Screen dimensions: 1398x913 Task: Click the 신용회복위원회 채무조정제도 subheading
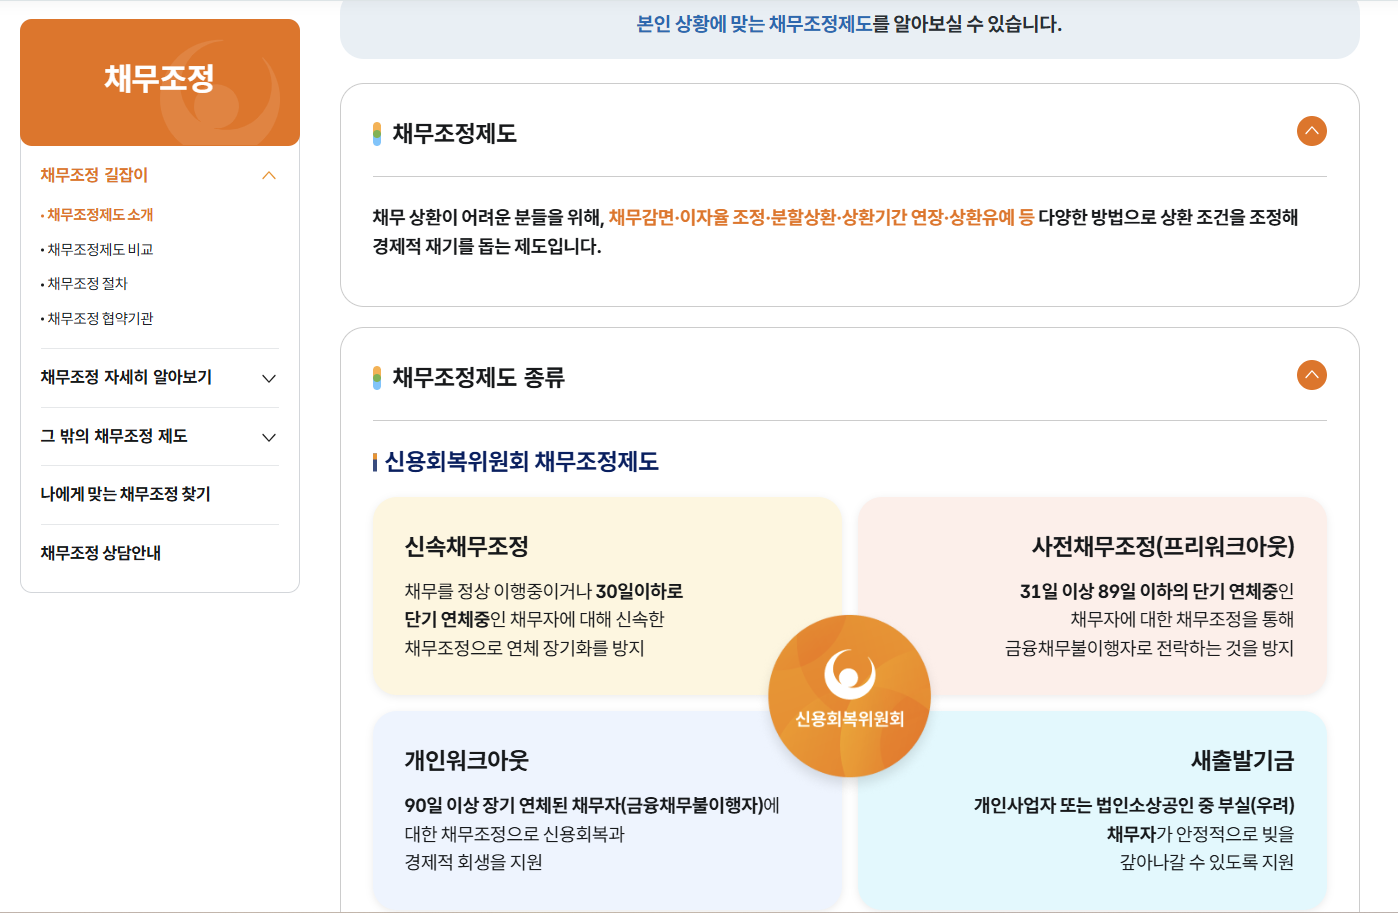click(x=522, y=462)
